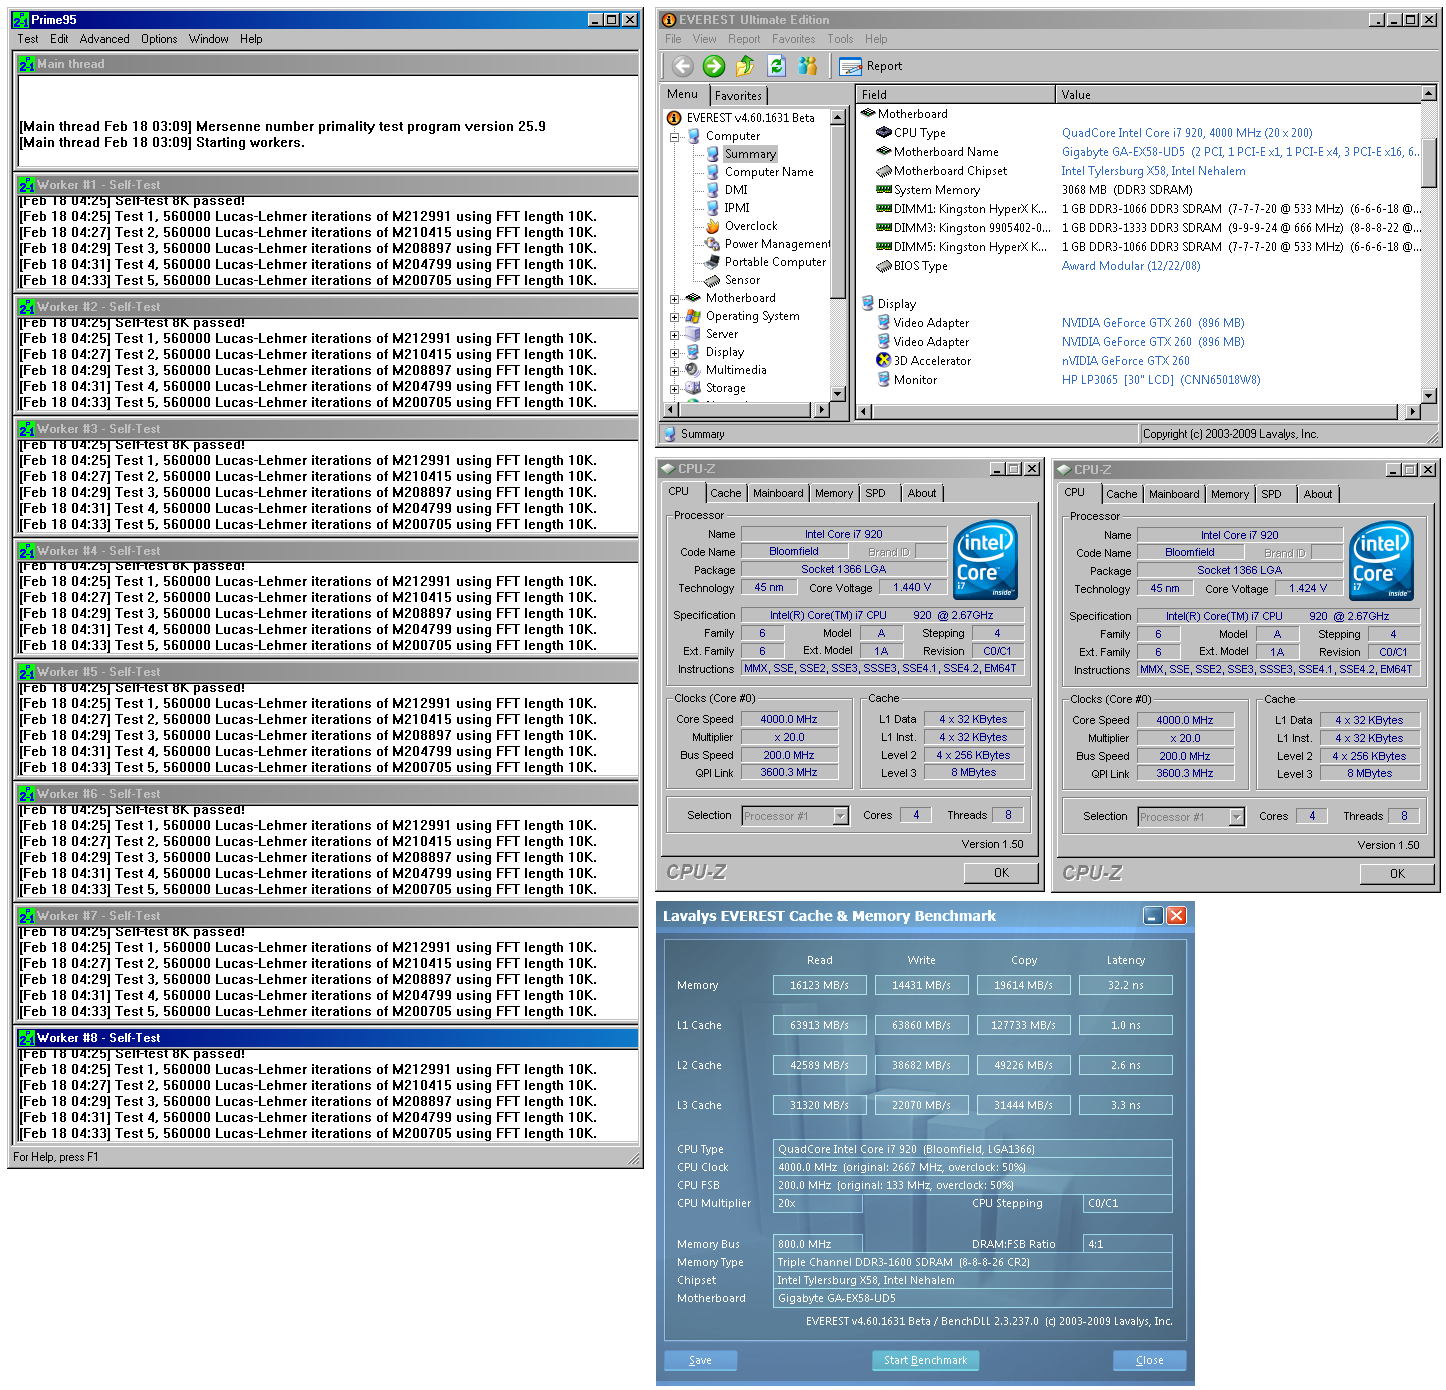Click L1 Cache latency 1.0 ns value
The image size is (1446, 1390).
point(1125,1025)
